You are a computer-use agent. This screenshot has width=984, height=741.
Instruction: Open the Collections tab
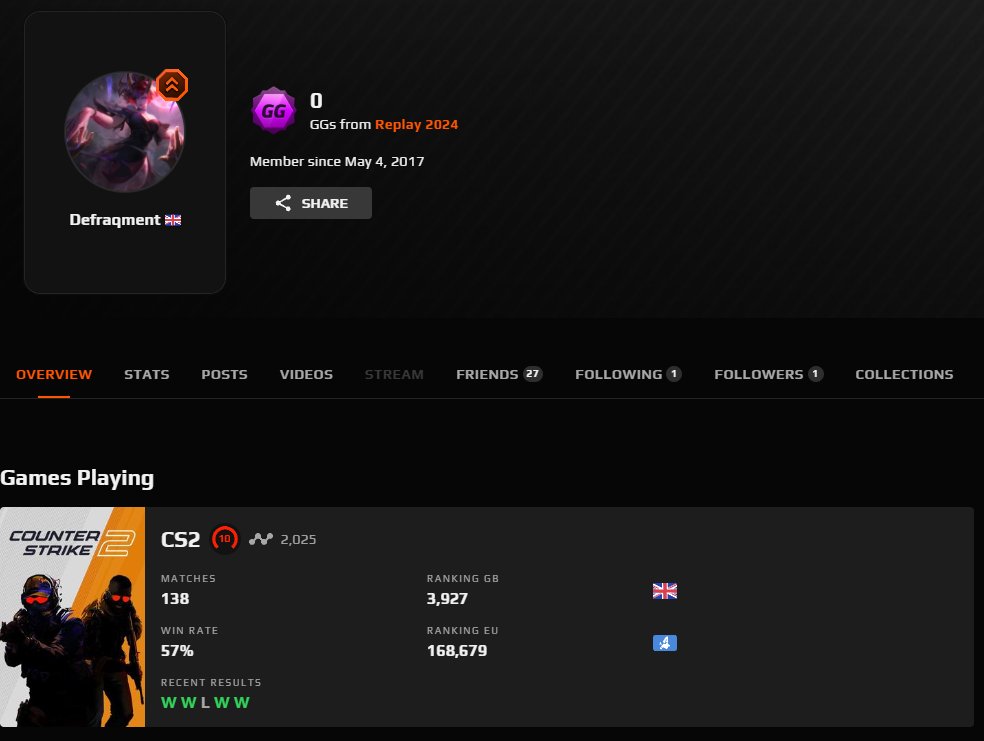point(904,375)
